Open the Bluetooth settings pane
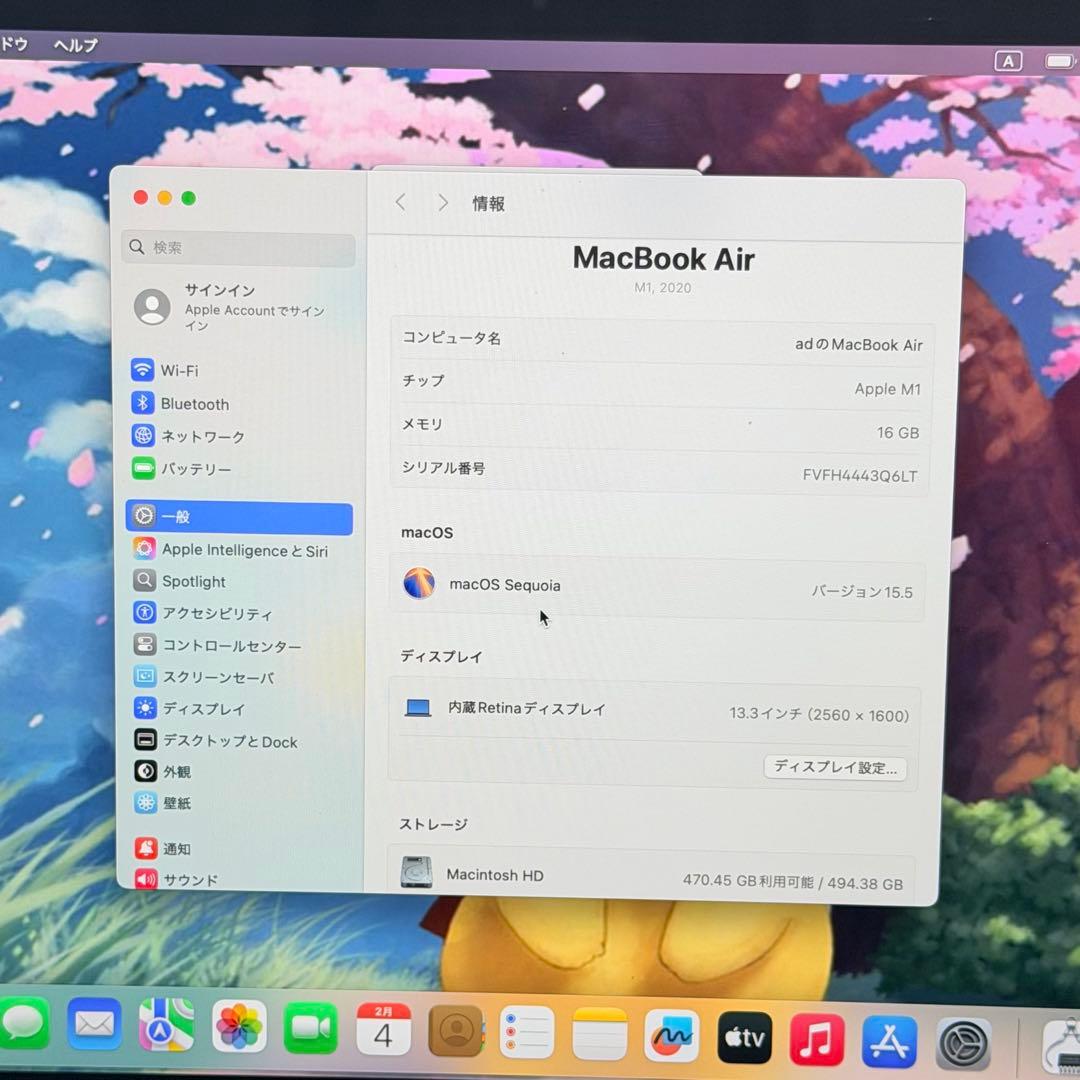The height and width of the screenshot is (1080, 1080). [194, 403]
